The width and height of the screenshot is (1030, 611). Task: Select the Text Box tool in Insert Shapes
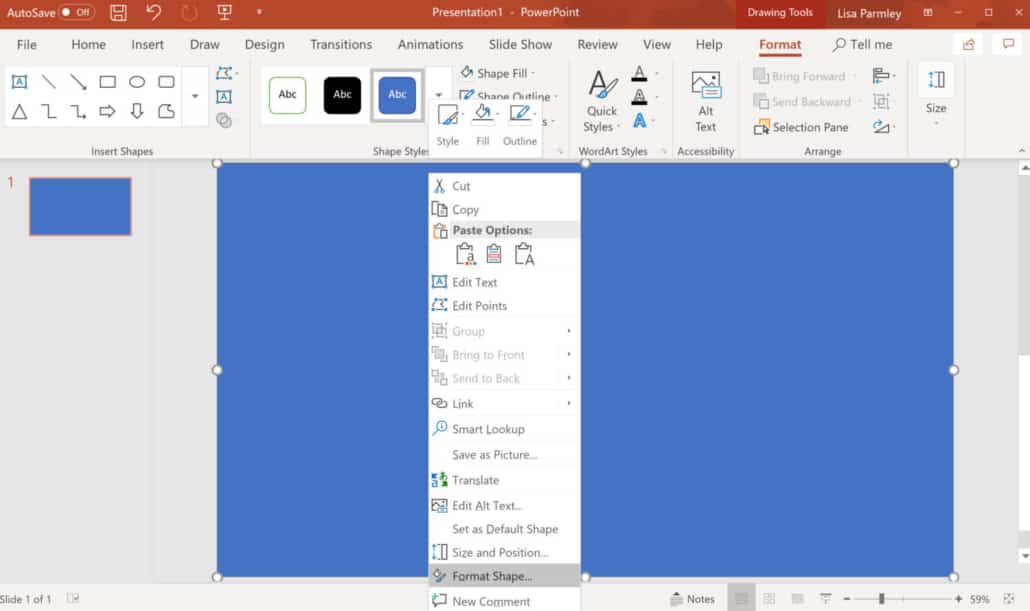(21, 81)
